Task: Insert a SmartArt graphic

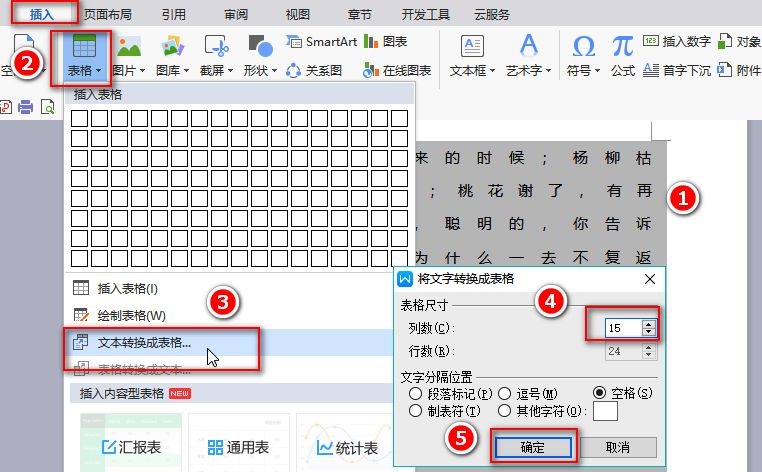Action: click(x=322, y=42)
